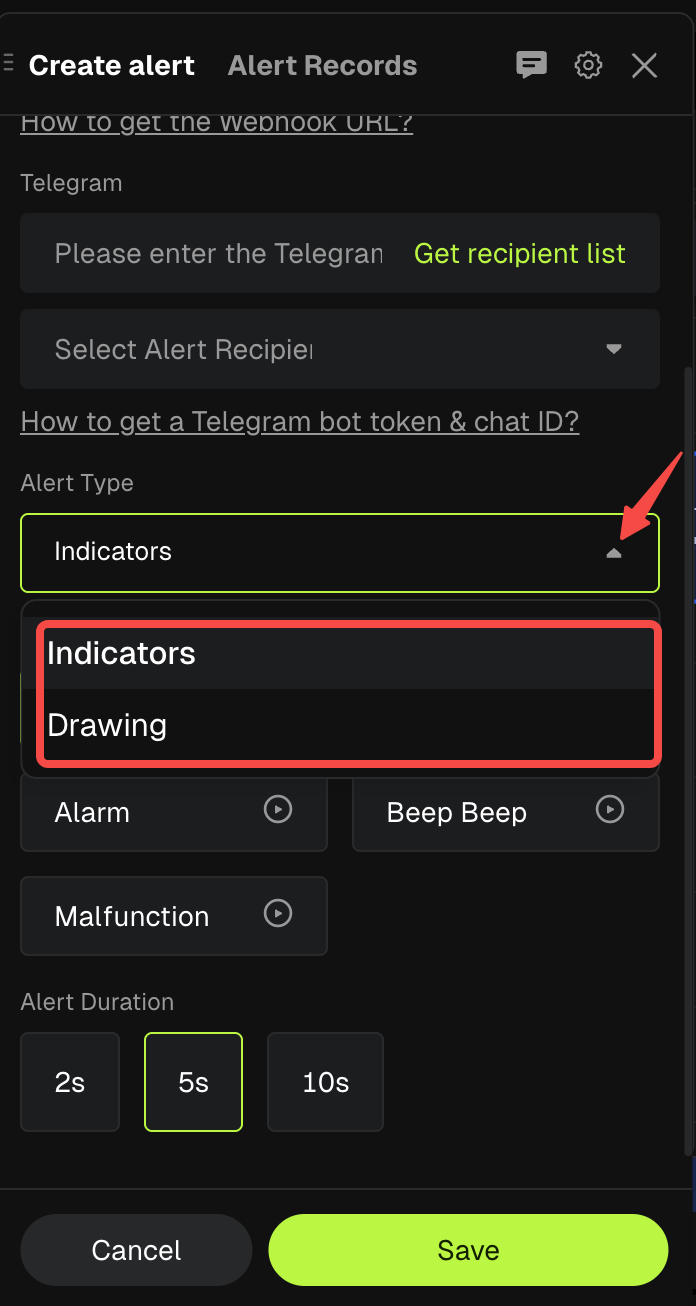Switch to the Alert Records tab

tap(321, 65)
